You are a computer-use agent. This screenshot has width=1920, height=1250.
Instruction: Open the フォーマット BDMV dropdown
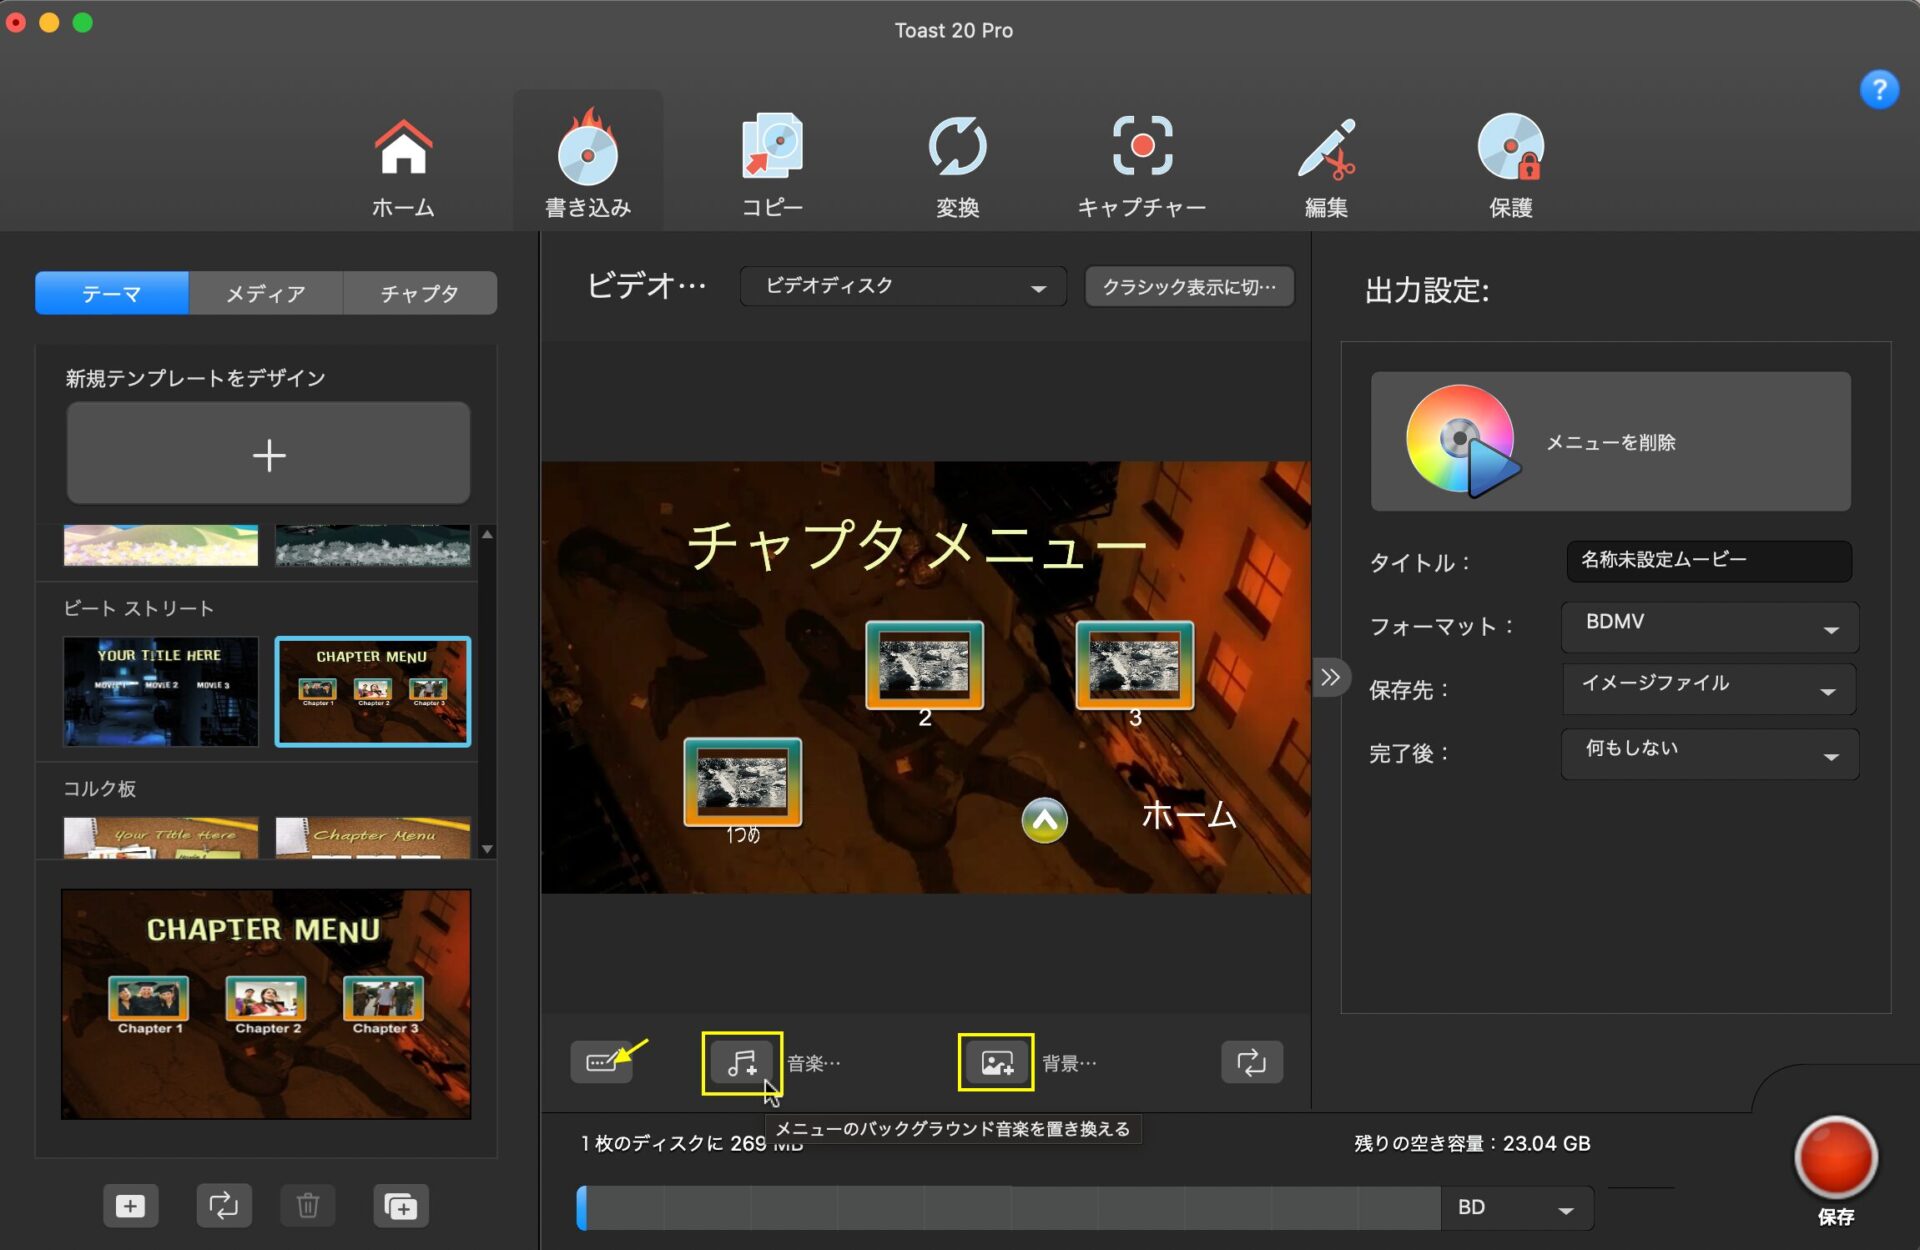1710,626
